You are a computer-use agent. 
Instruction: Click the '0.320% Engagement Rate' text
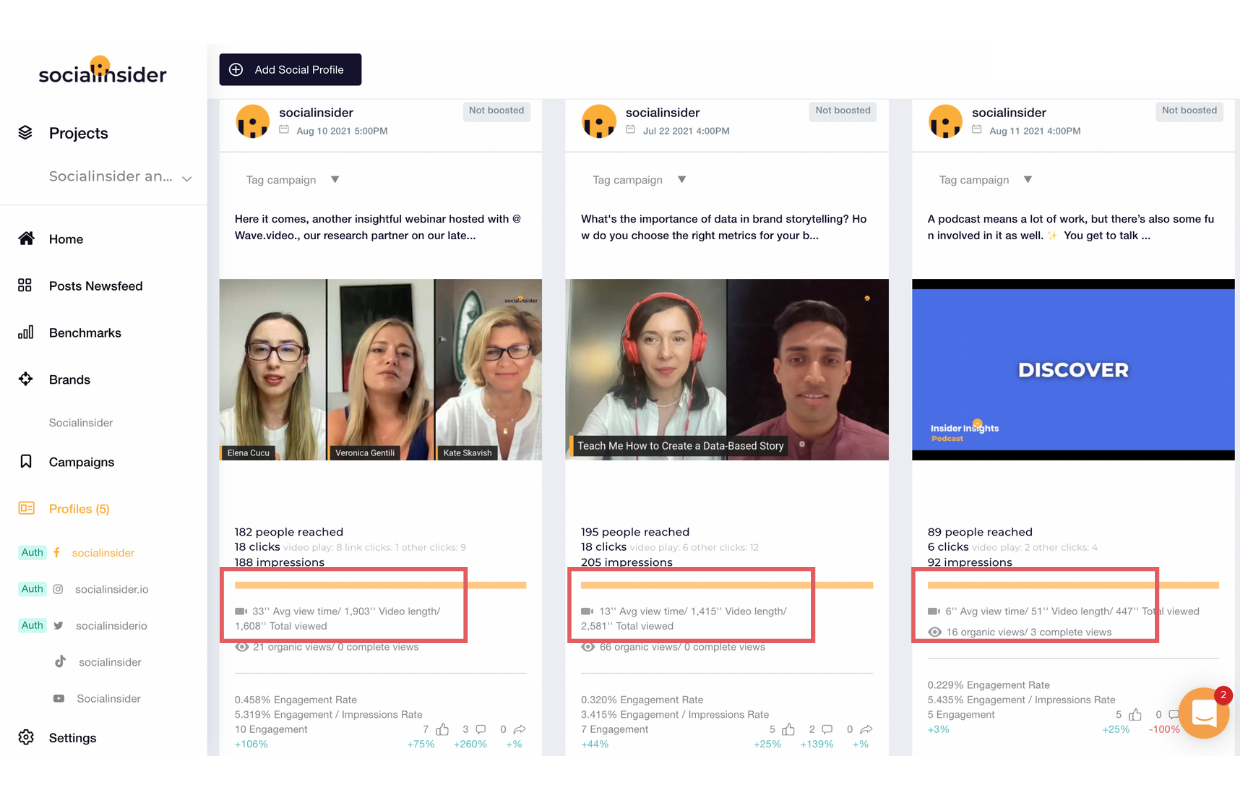click(642, 700)
